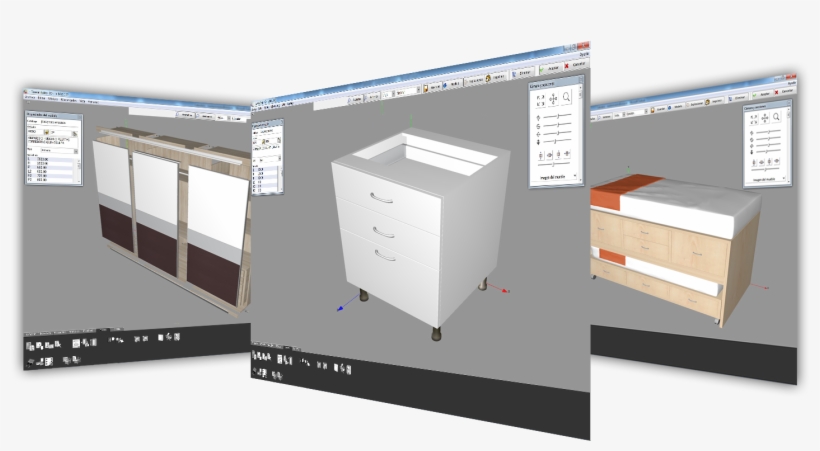Image resolution: width=820 pixels, height=451 pixels.
Task: Click first camera slider in center window panel
Action: click(x=557, y=116)
